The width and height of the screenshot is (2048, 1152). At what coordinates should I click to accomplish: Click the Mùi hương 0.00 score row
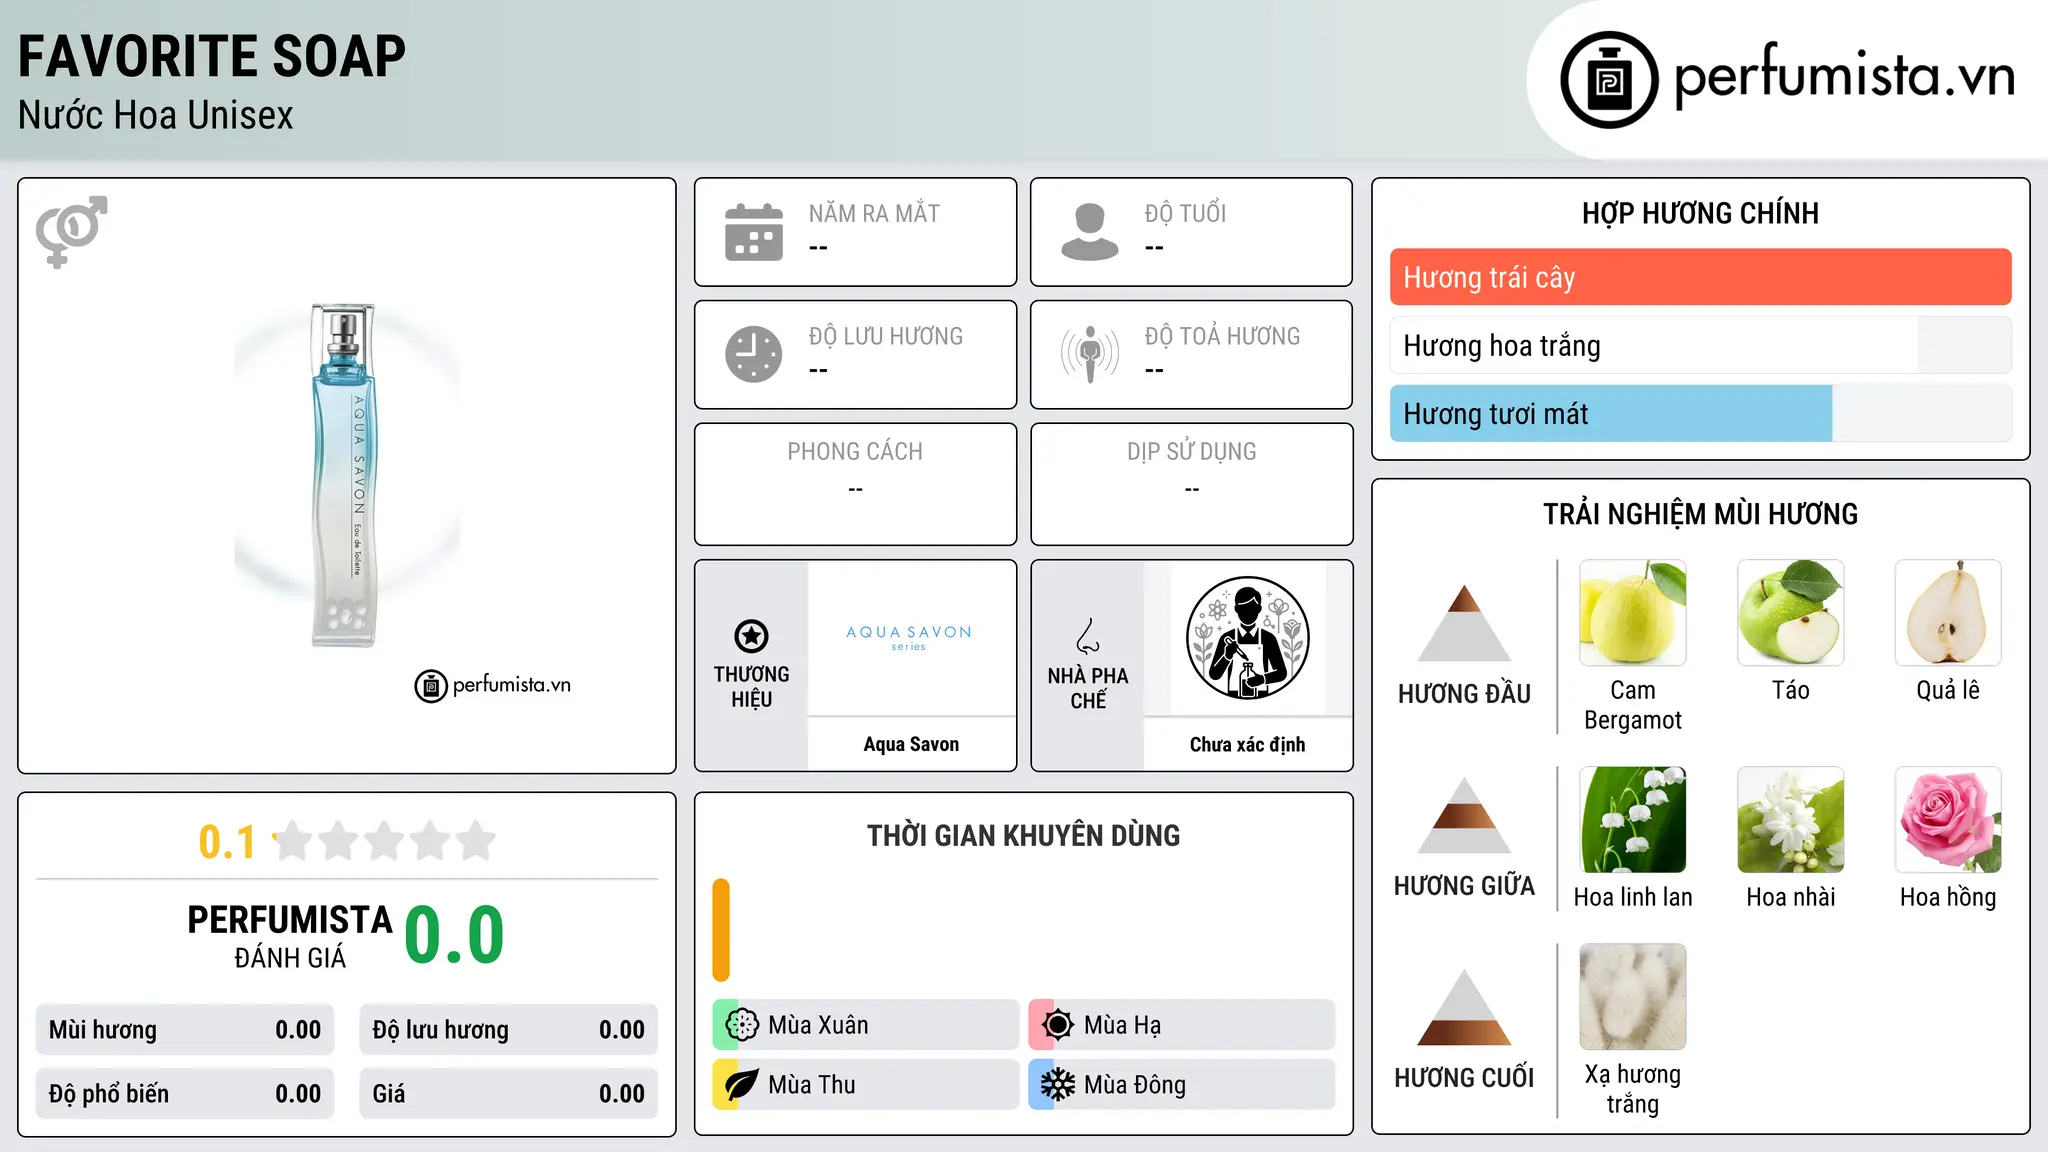[x=185, y=1030]
